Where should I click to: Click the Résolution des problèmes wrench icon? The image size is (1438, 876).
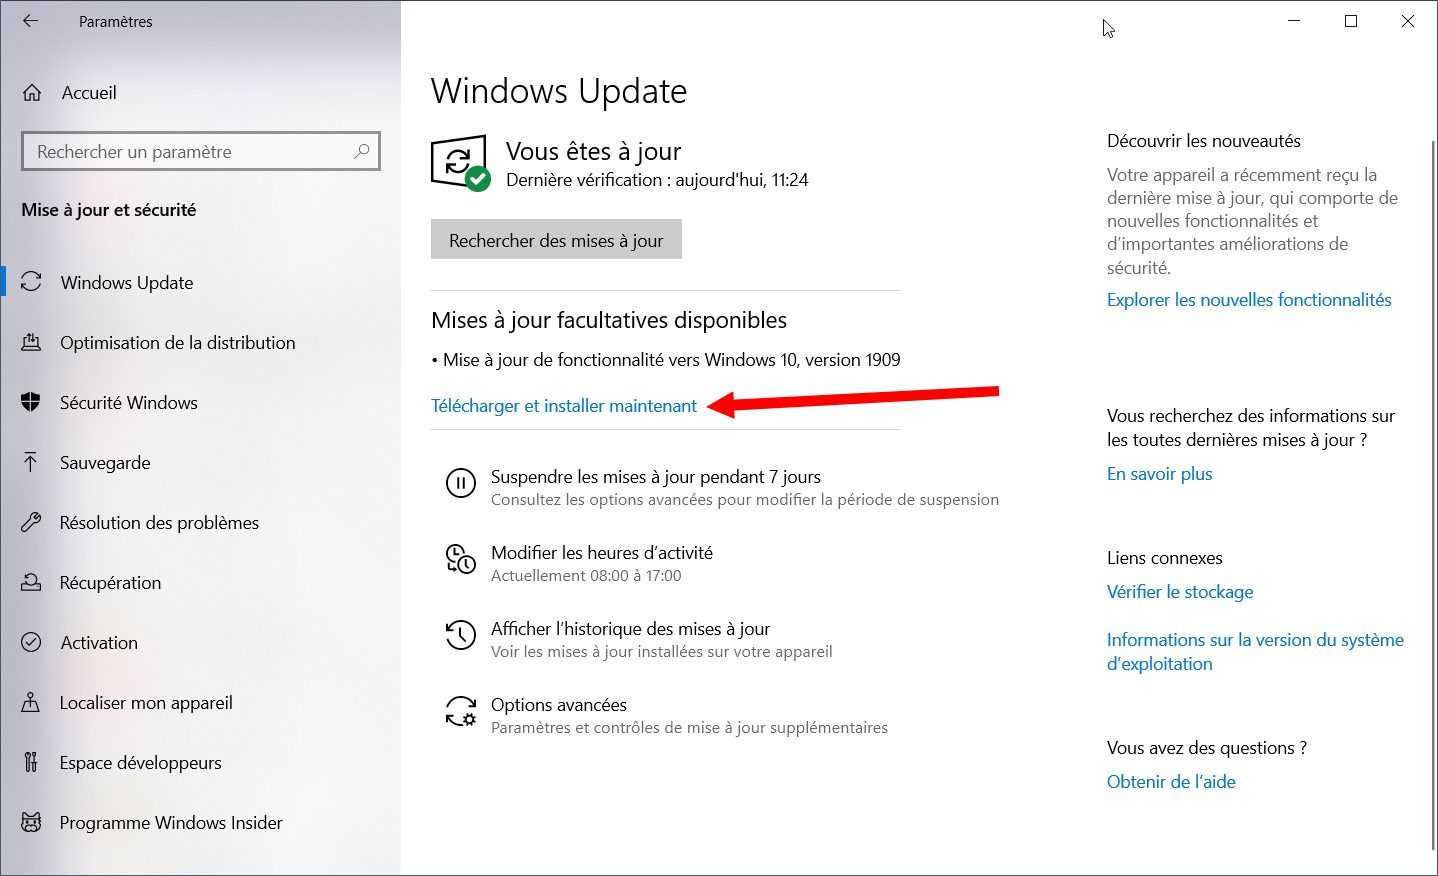(x=31, y=522)
